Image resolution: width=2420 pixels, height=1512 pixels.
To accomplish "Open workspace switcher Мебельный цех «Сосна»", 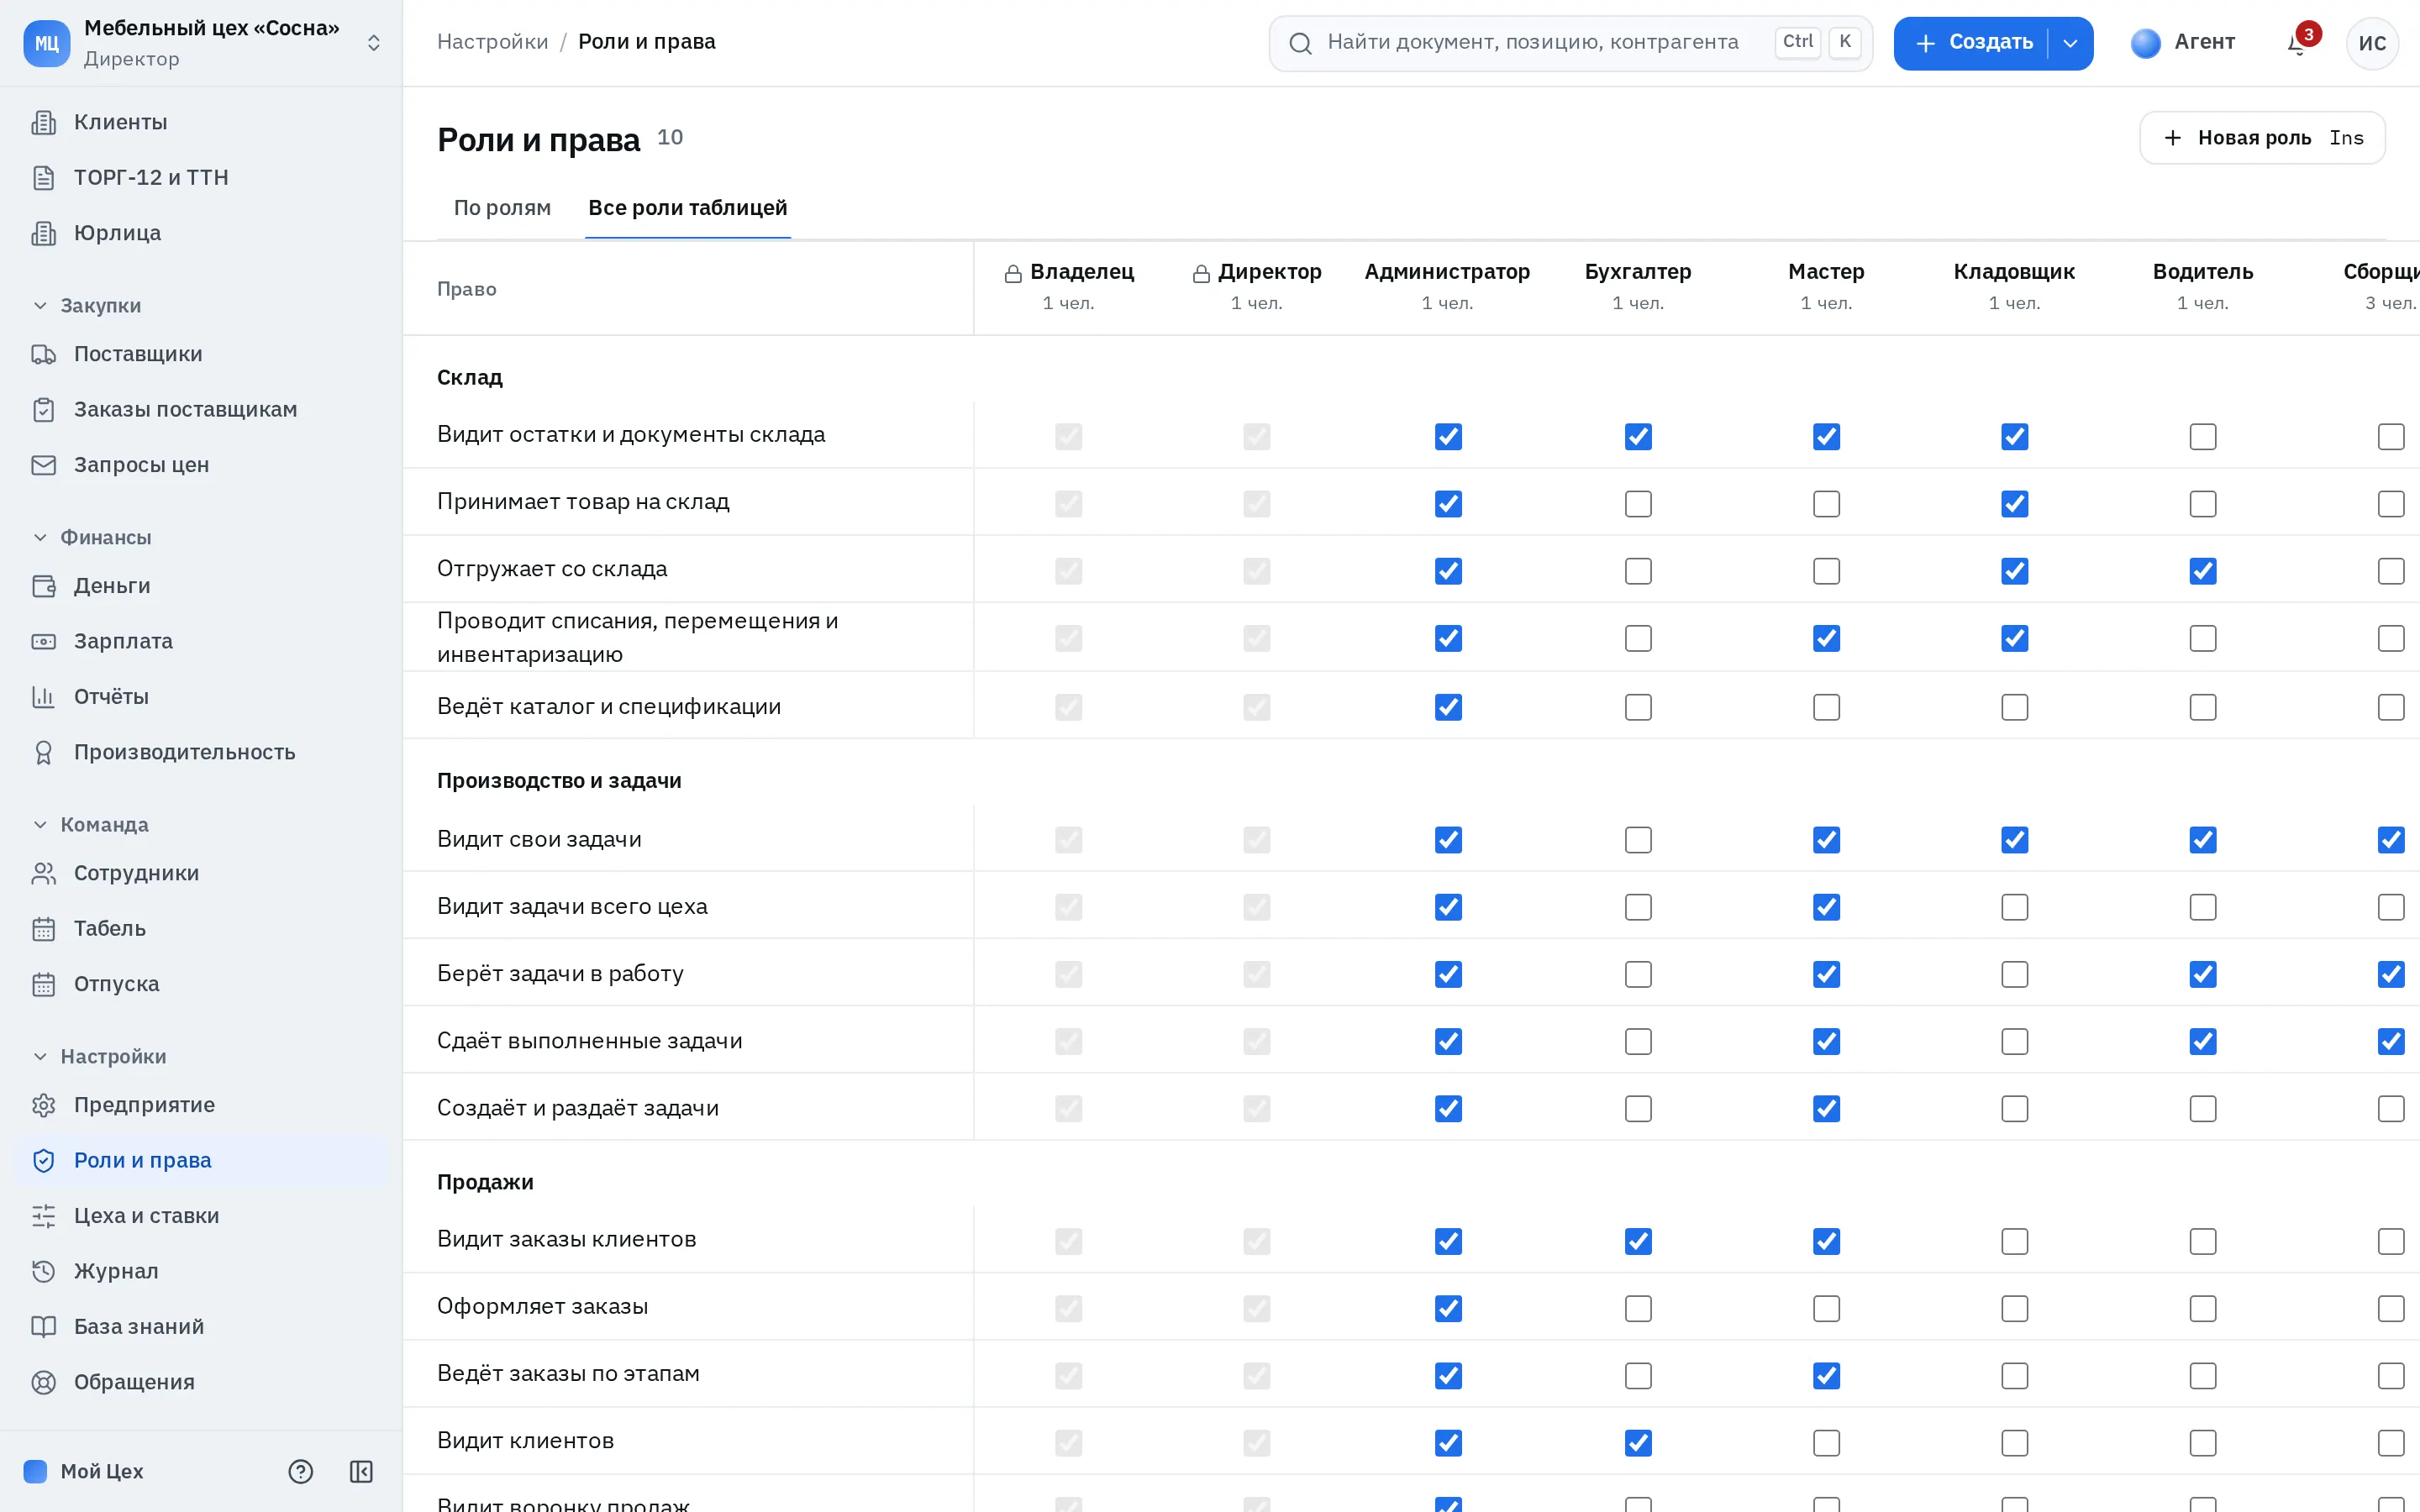I will click(201, 43).
